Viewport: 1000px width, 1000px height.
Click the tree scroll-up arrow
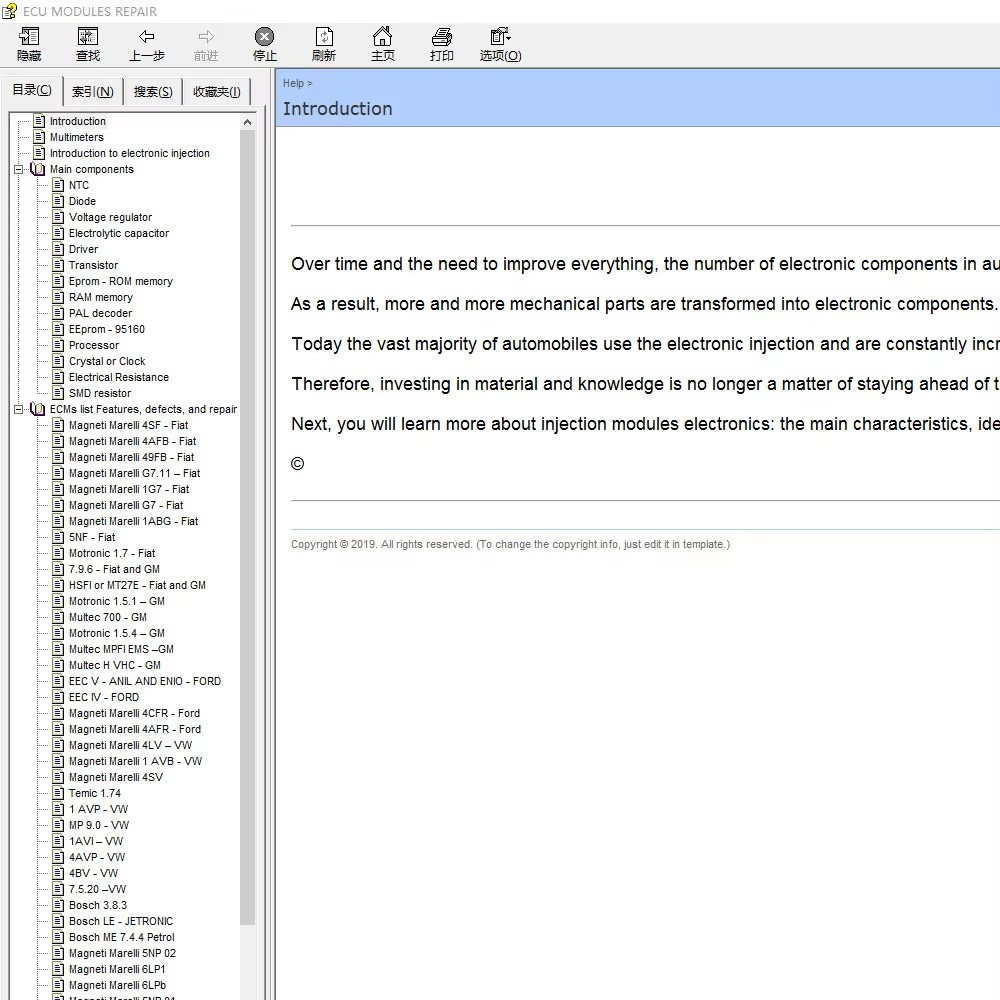pos(247,122)
